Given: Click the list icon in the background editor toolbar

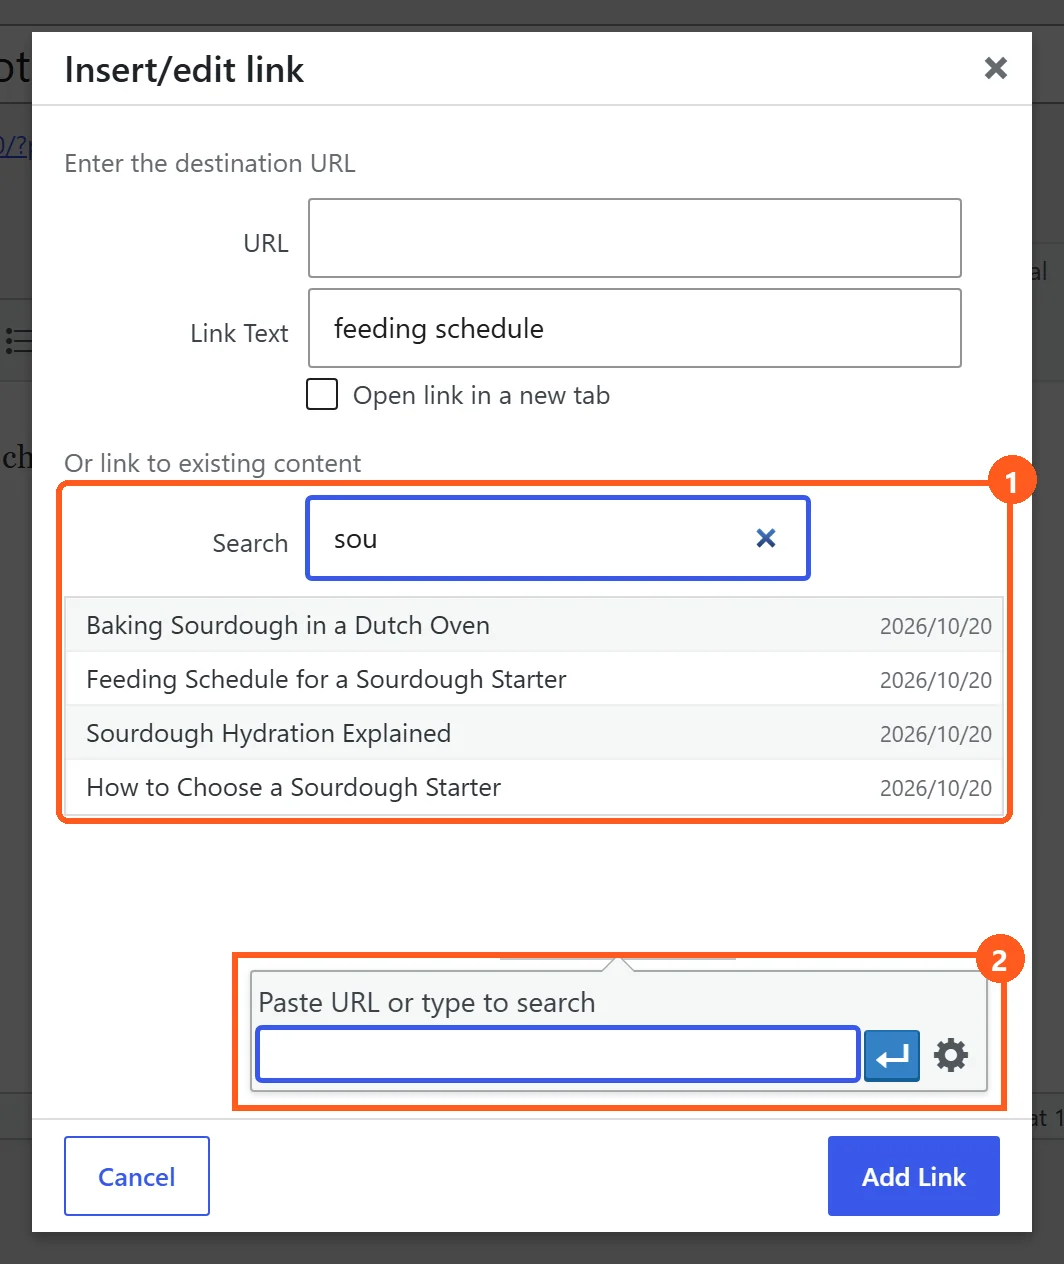Looking at the screenshot, I should [18, 340].
